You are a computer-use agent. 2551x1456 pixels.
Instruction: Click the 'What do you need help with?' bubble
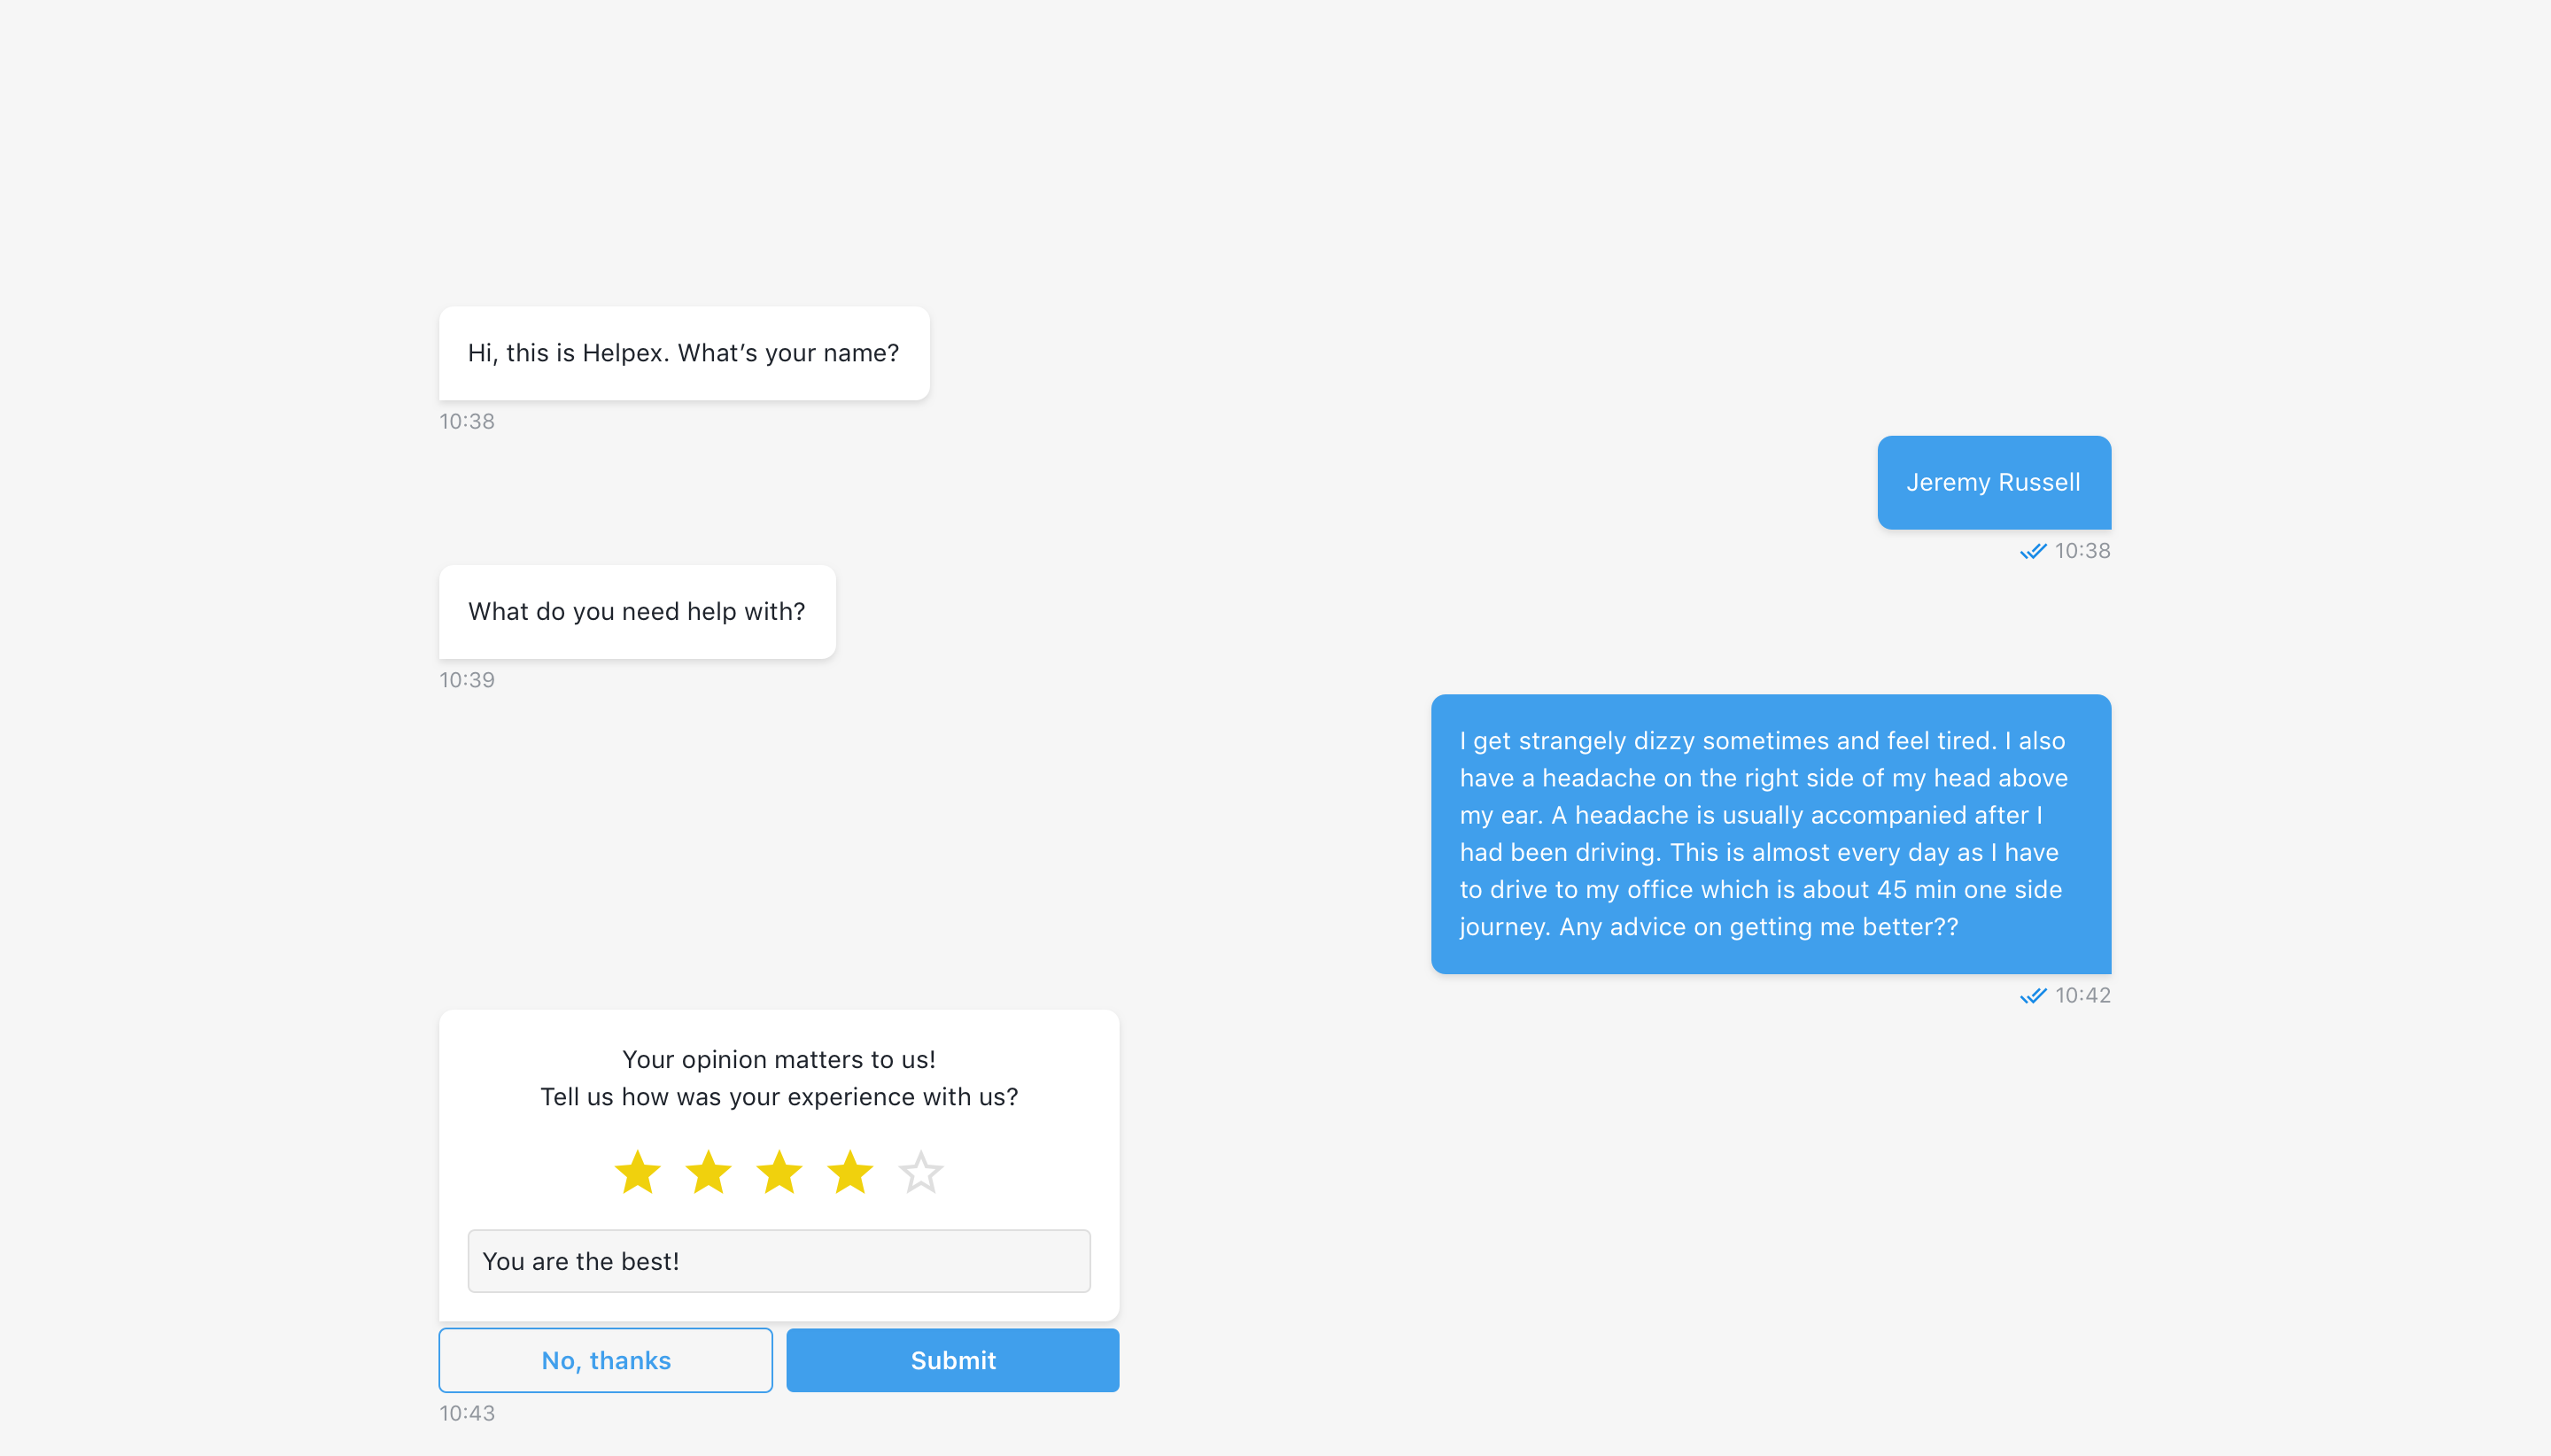[636, 611]
